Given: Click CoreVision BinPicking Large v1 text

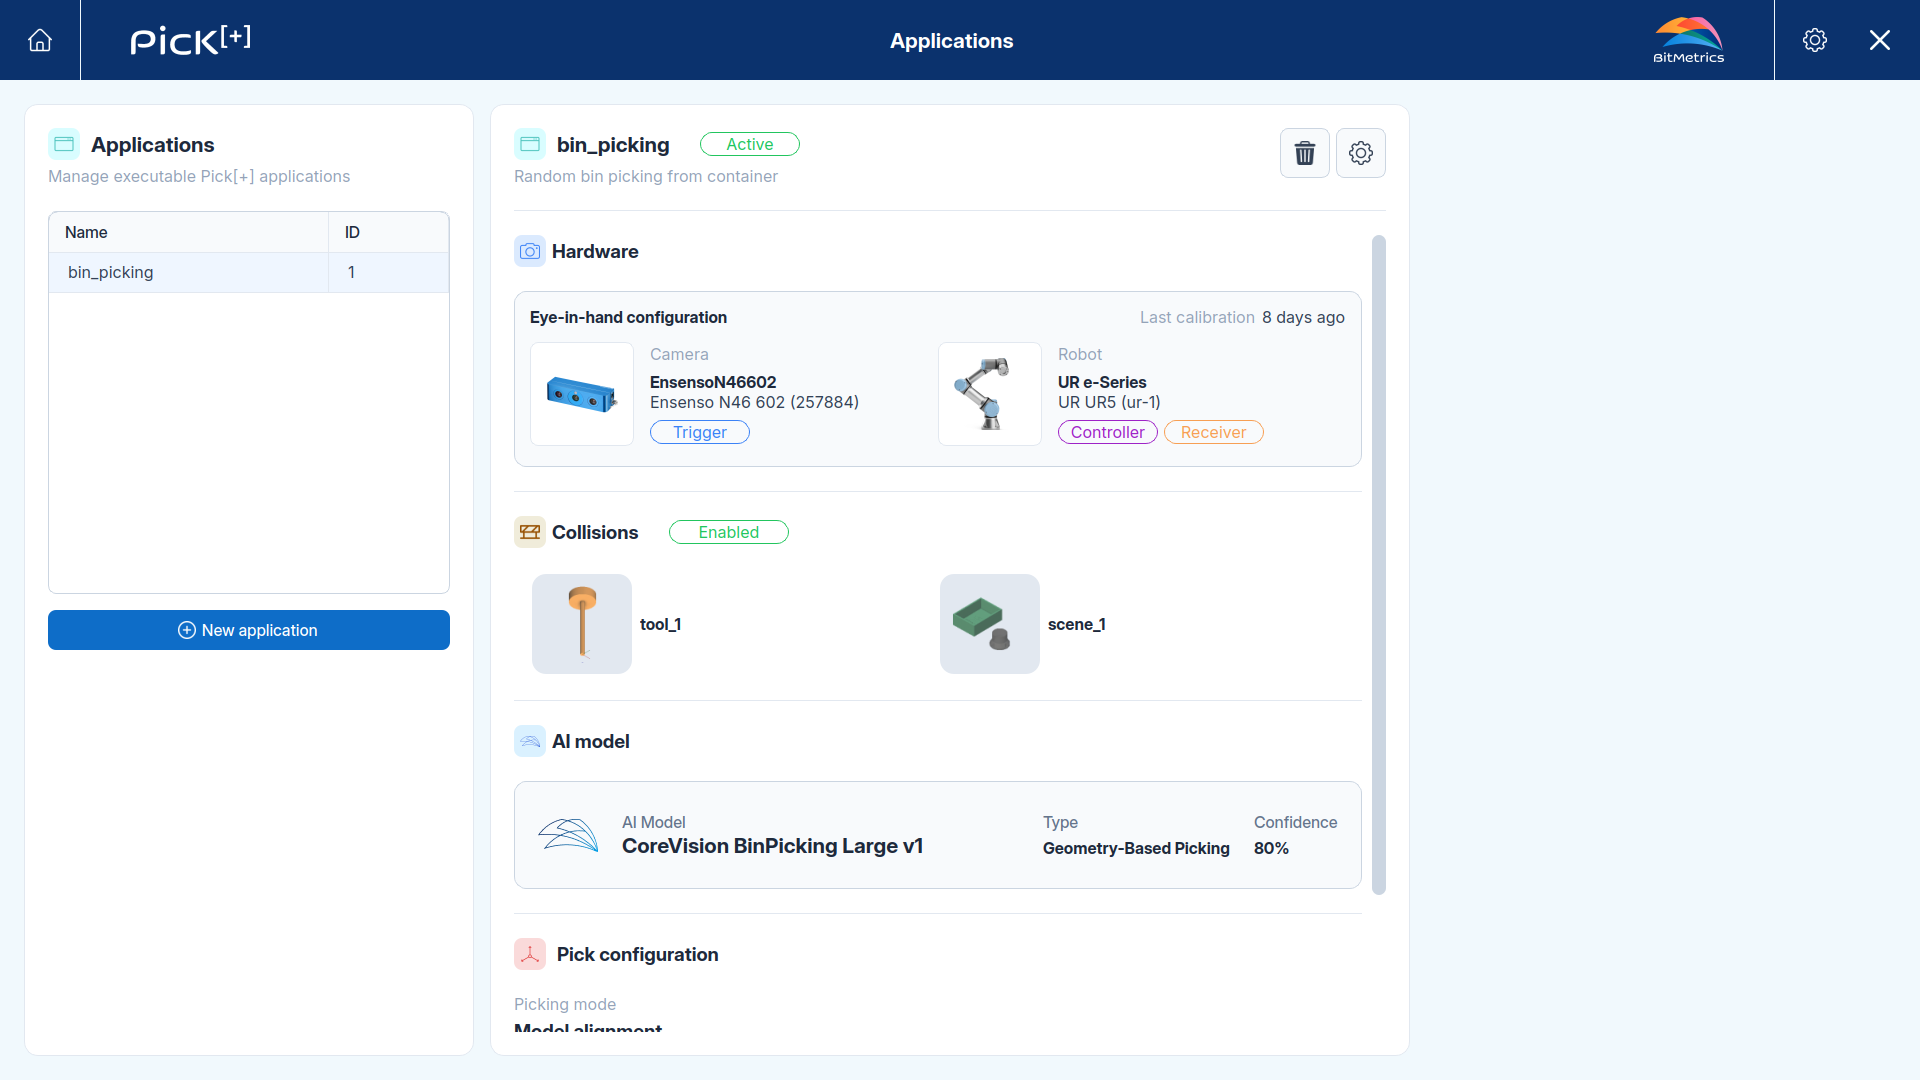Looking at the screenshot, I should pos(772,846).
